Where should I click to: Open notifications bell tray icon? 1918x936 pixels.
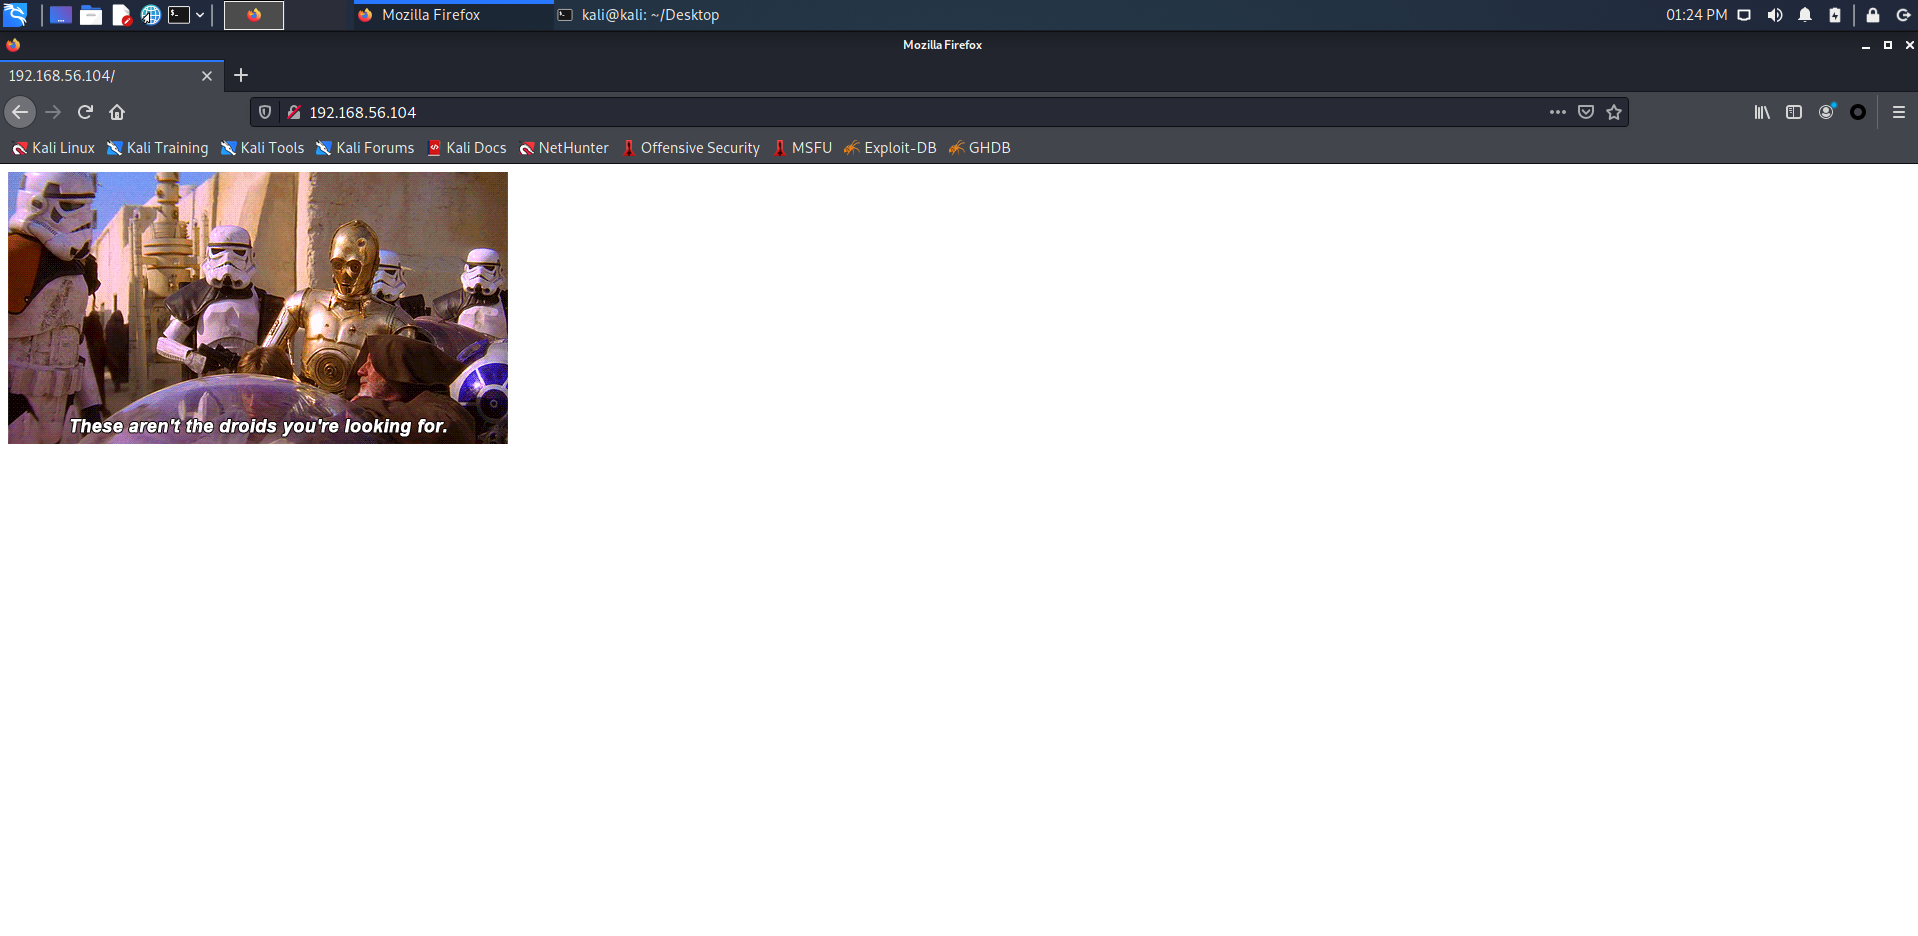point(1805,15)
